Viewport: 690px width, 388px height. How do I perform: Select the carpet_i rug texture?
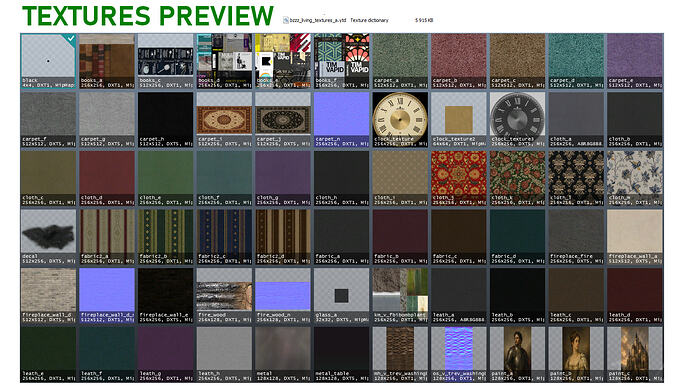[224, 120]
